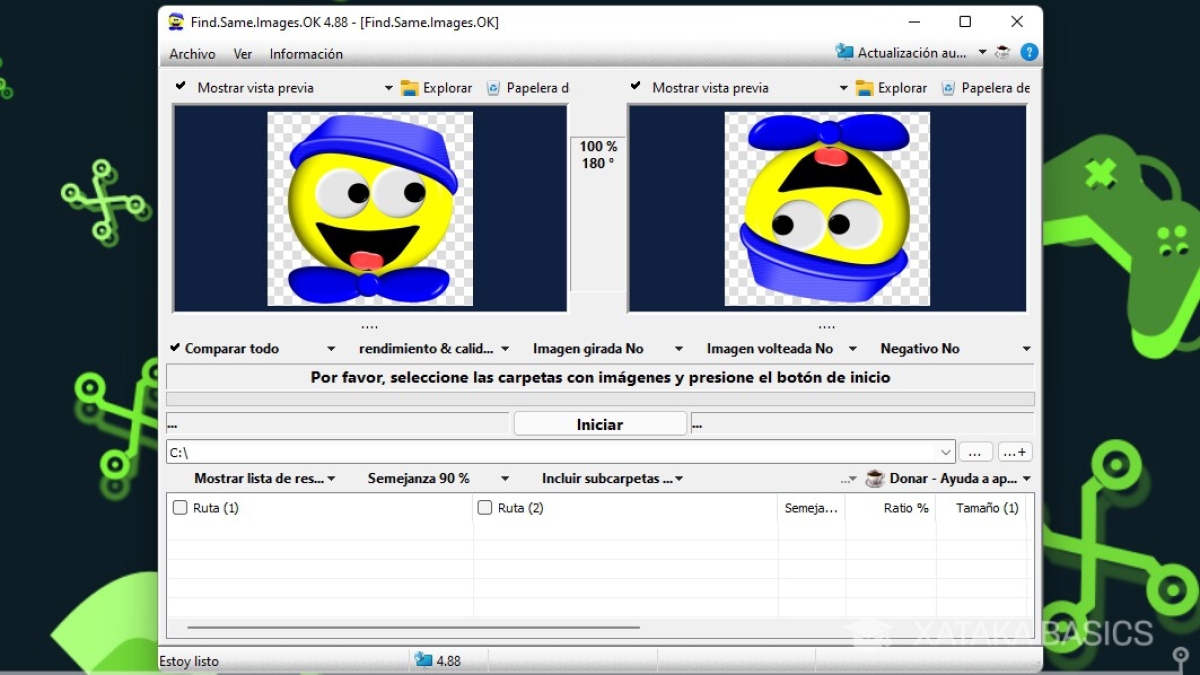Toggle the Comparar todo option

(225, 349)
